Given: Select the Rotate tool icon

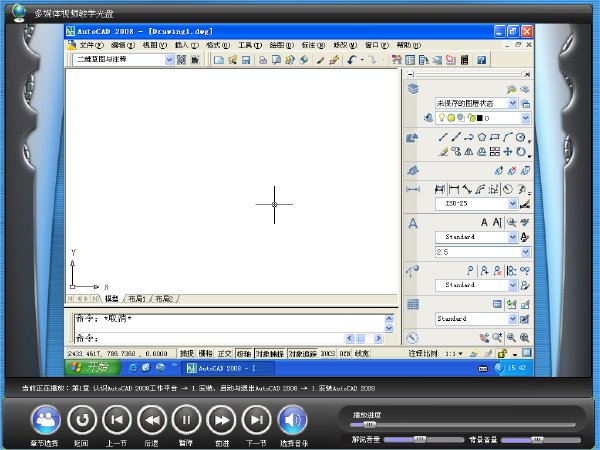Looking at the screenshot, I should point(520,152).
